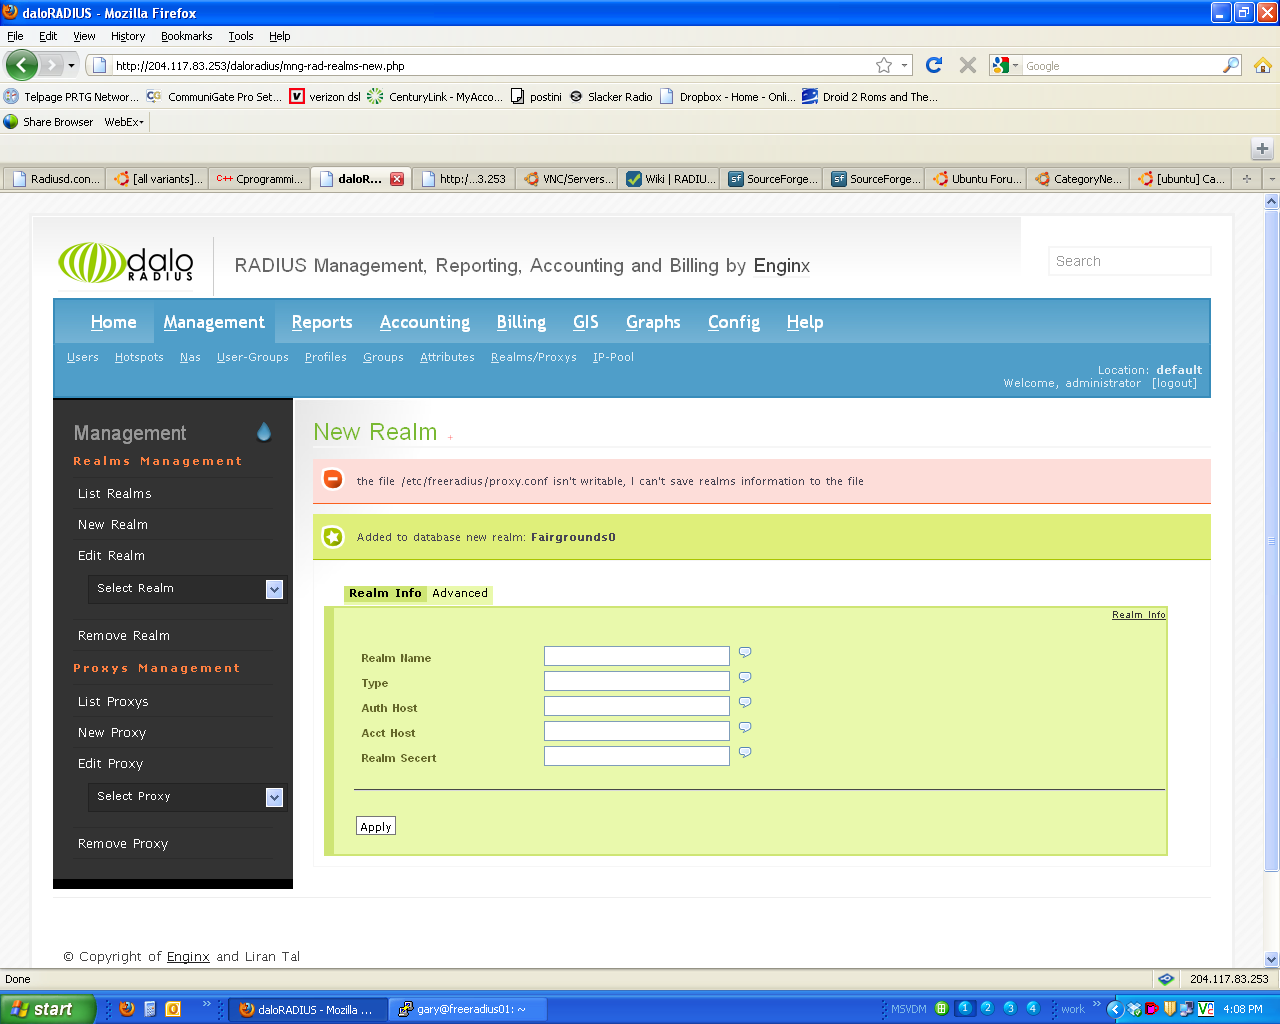The height and width of the screenshot is (1024, 1280).
Task: Open the Wiki | RADIU... browser tab
Action: 670,179
